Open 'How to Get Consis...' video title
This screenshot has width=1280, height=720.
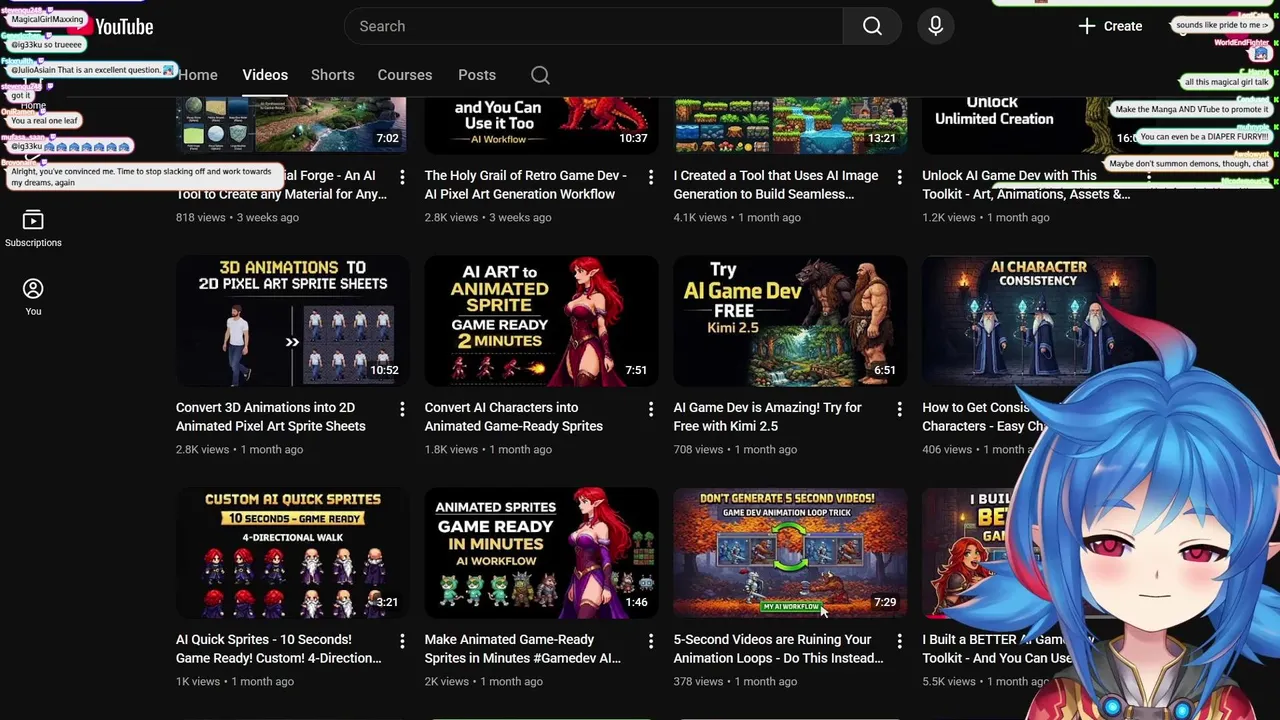pyautogui.click(x=984, y=417)
